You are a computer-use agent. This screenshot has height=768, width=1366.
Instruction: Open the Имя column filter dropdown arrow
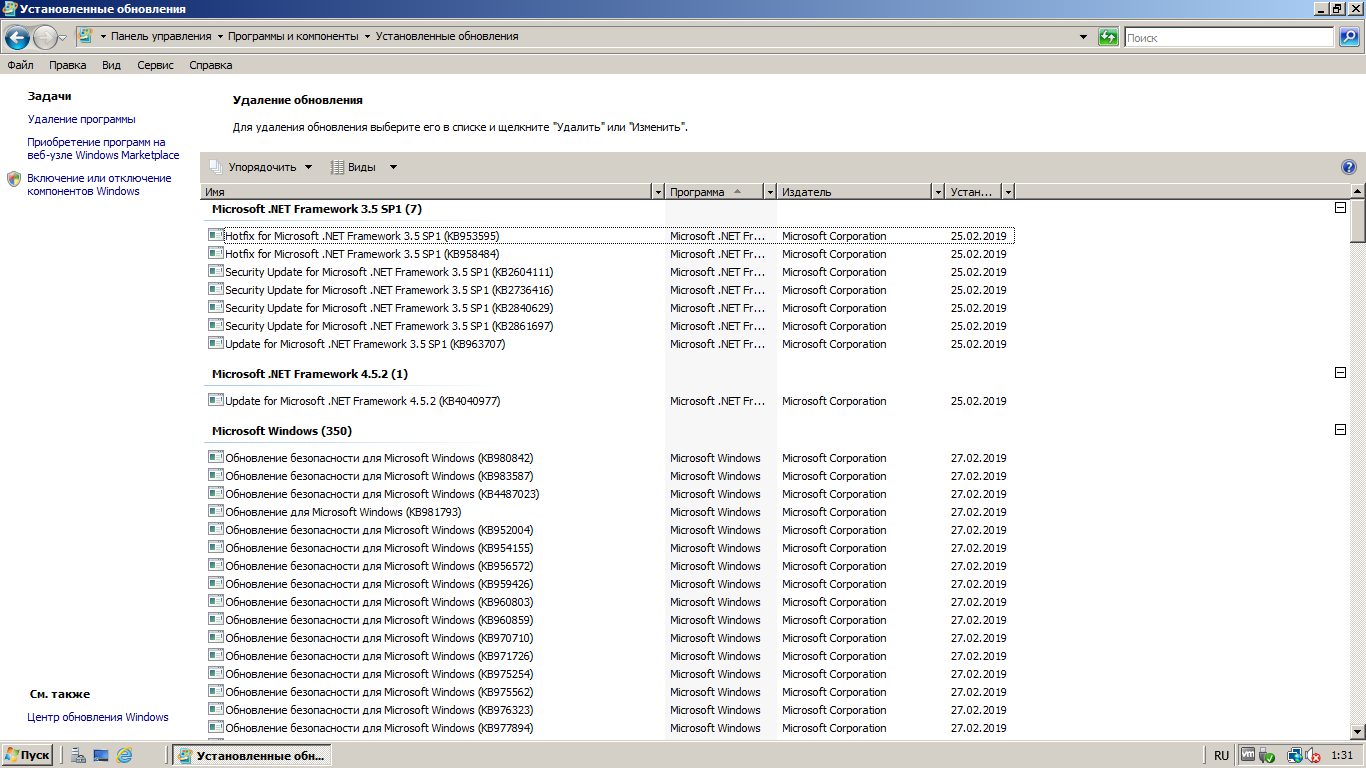pyautogui.click(x=658, y=191)
